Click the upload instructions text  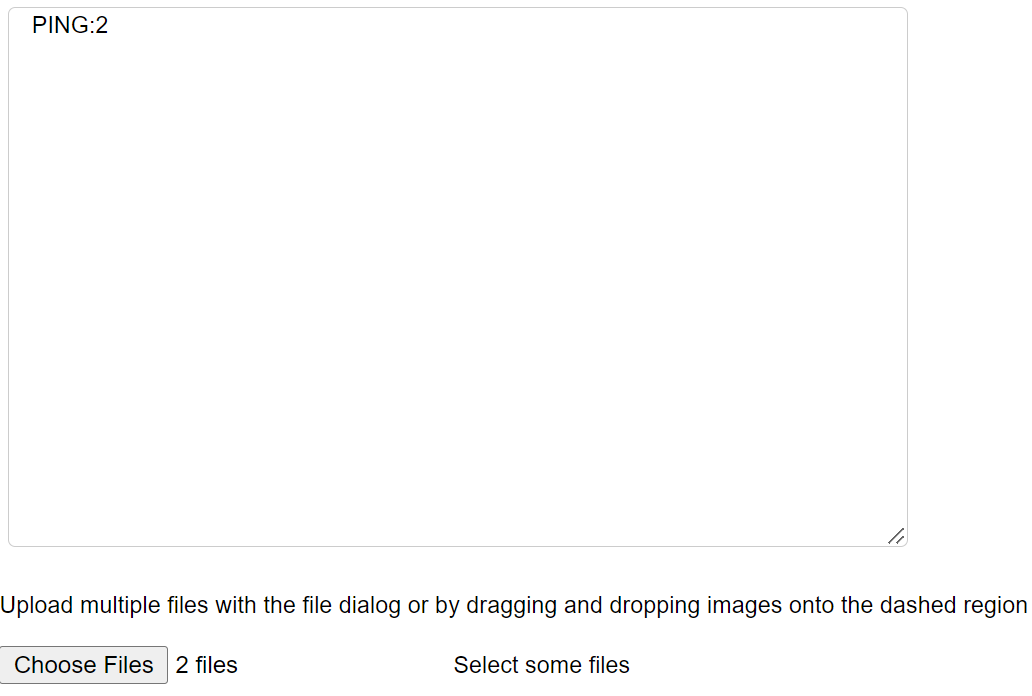pyautogui.click(x=515, y=605)
